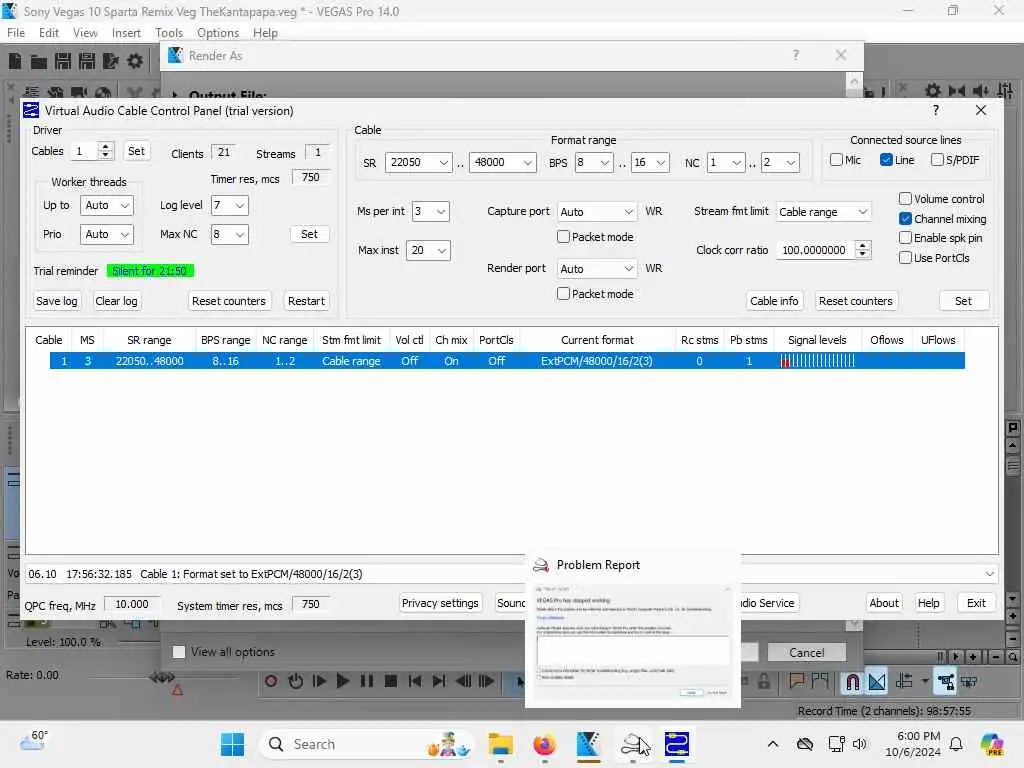Click the Restart driver button
This screenshot has height=768, width=1024.
(306, 301)
